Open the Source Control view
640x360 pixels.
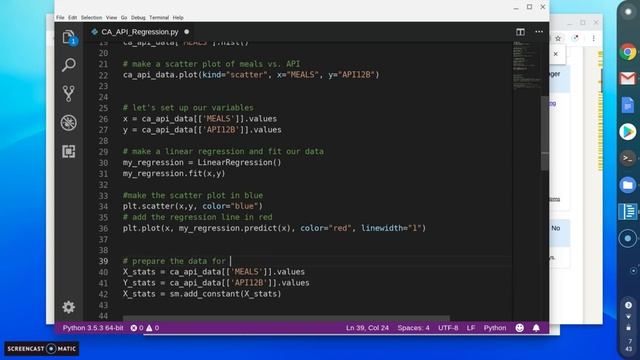point(69,93)
